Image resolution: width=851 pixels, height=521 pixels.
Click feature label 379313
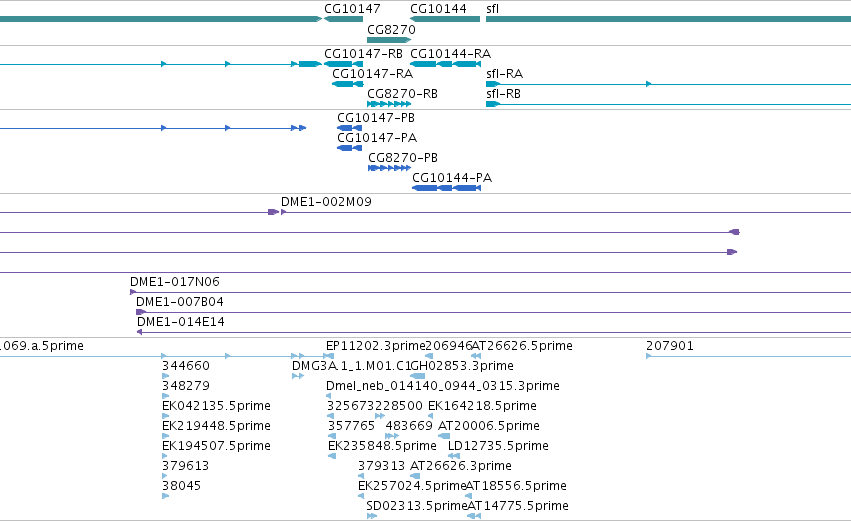[x=382, y=466]
